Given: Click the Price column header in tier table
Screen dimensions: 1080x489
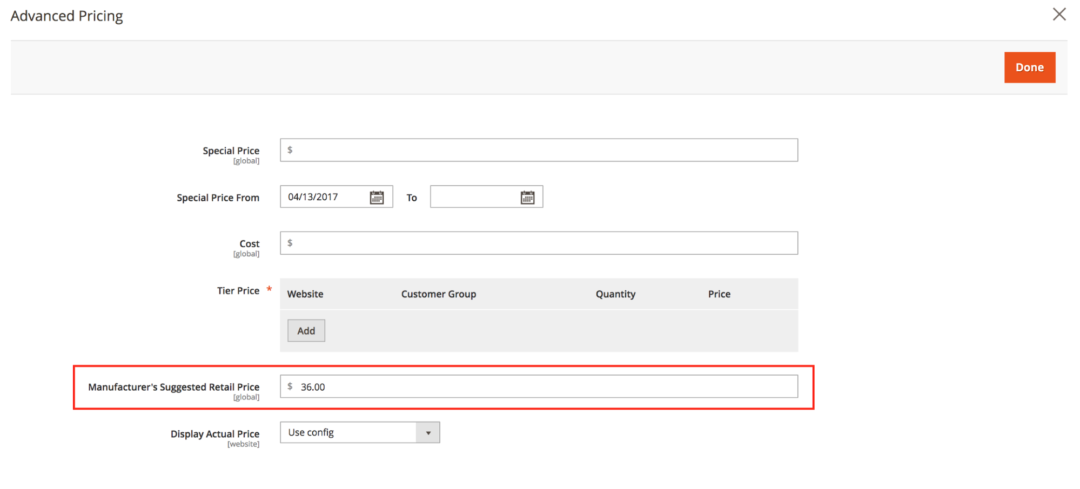Looking at the screenshot, I should point(719,294).
